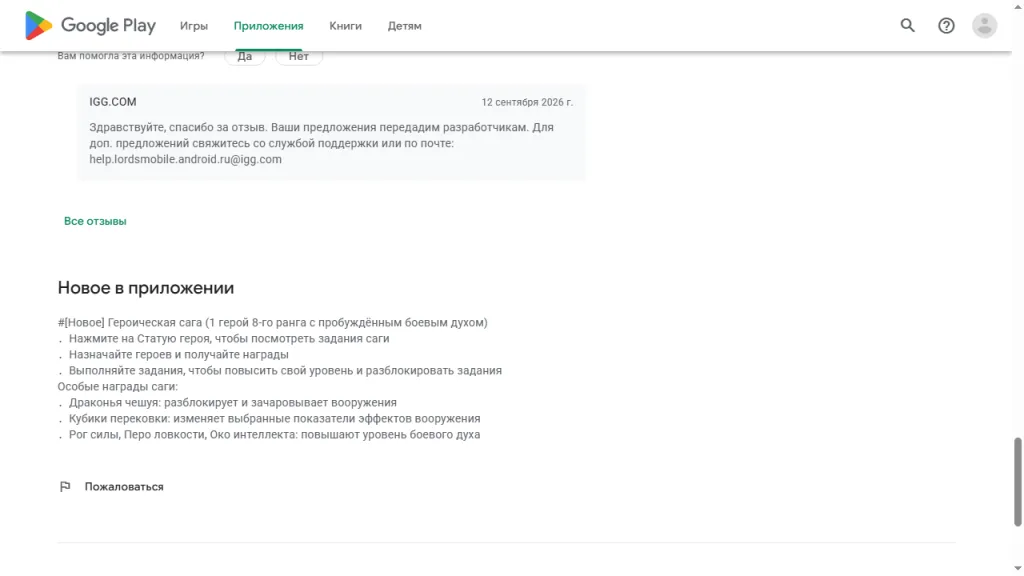Switch to the Игры tab
The height and width of the screenshot is (576, 1024).
(194, 26)
